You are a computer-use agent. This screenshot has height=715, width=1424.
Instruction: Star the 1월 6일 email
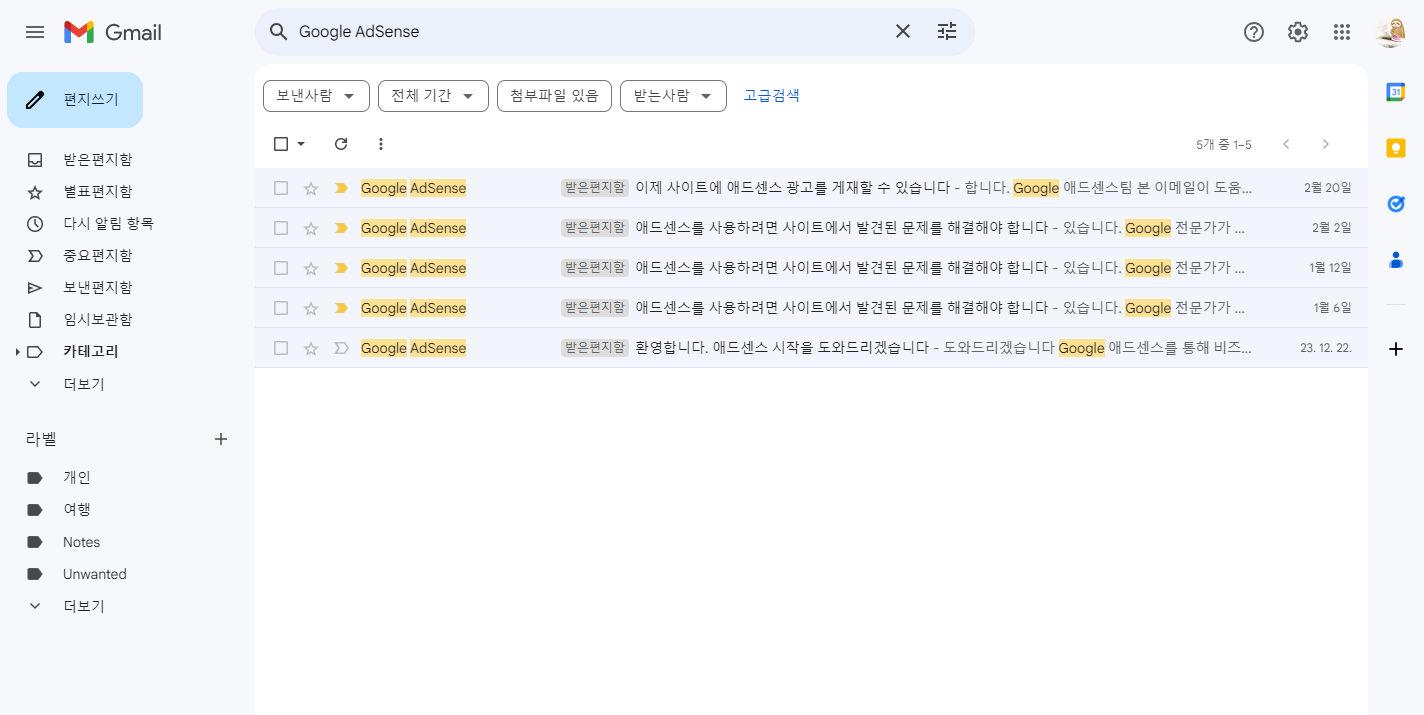point(311,308)
